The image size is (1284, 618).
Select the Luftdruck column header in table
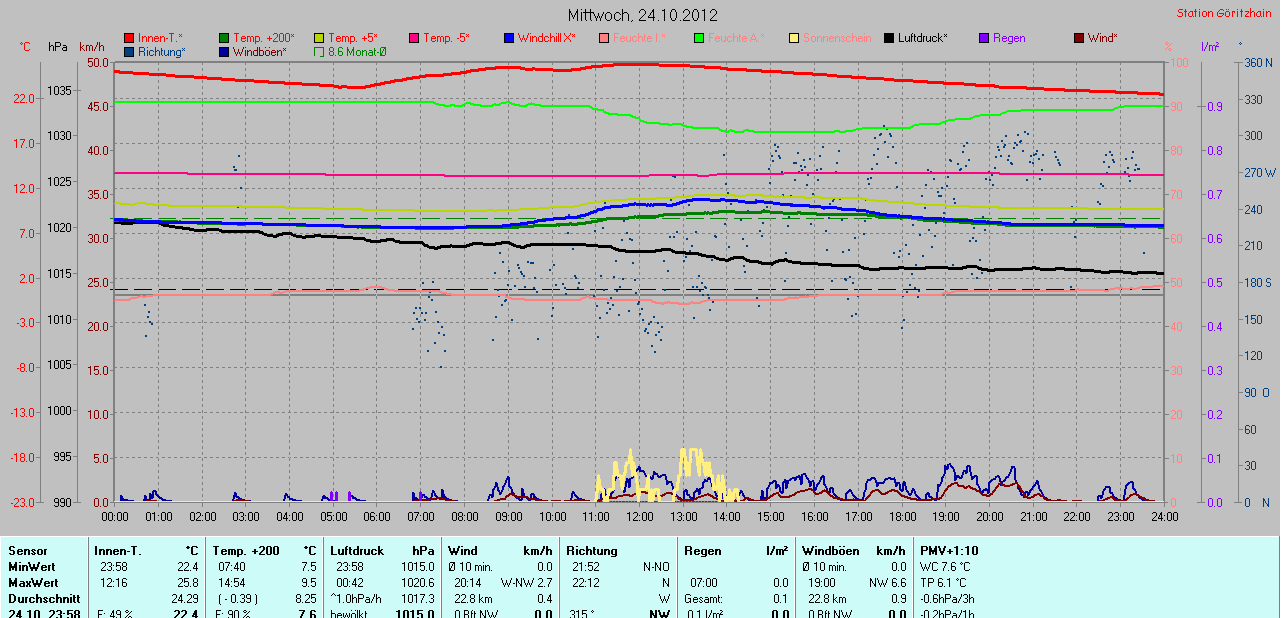(357, 551)
